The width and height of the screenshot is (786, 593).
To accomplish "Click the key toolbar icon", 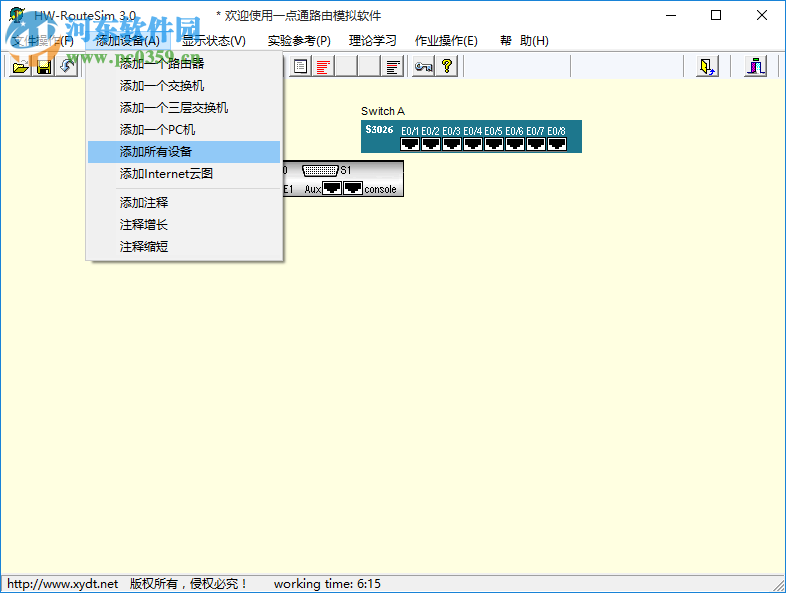I will coord(424,66).
